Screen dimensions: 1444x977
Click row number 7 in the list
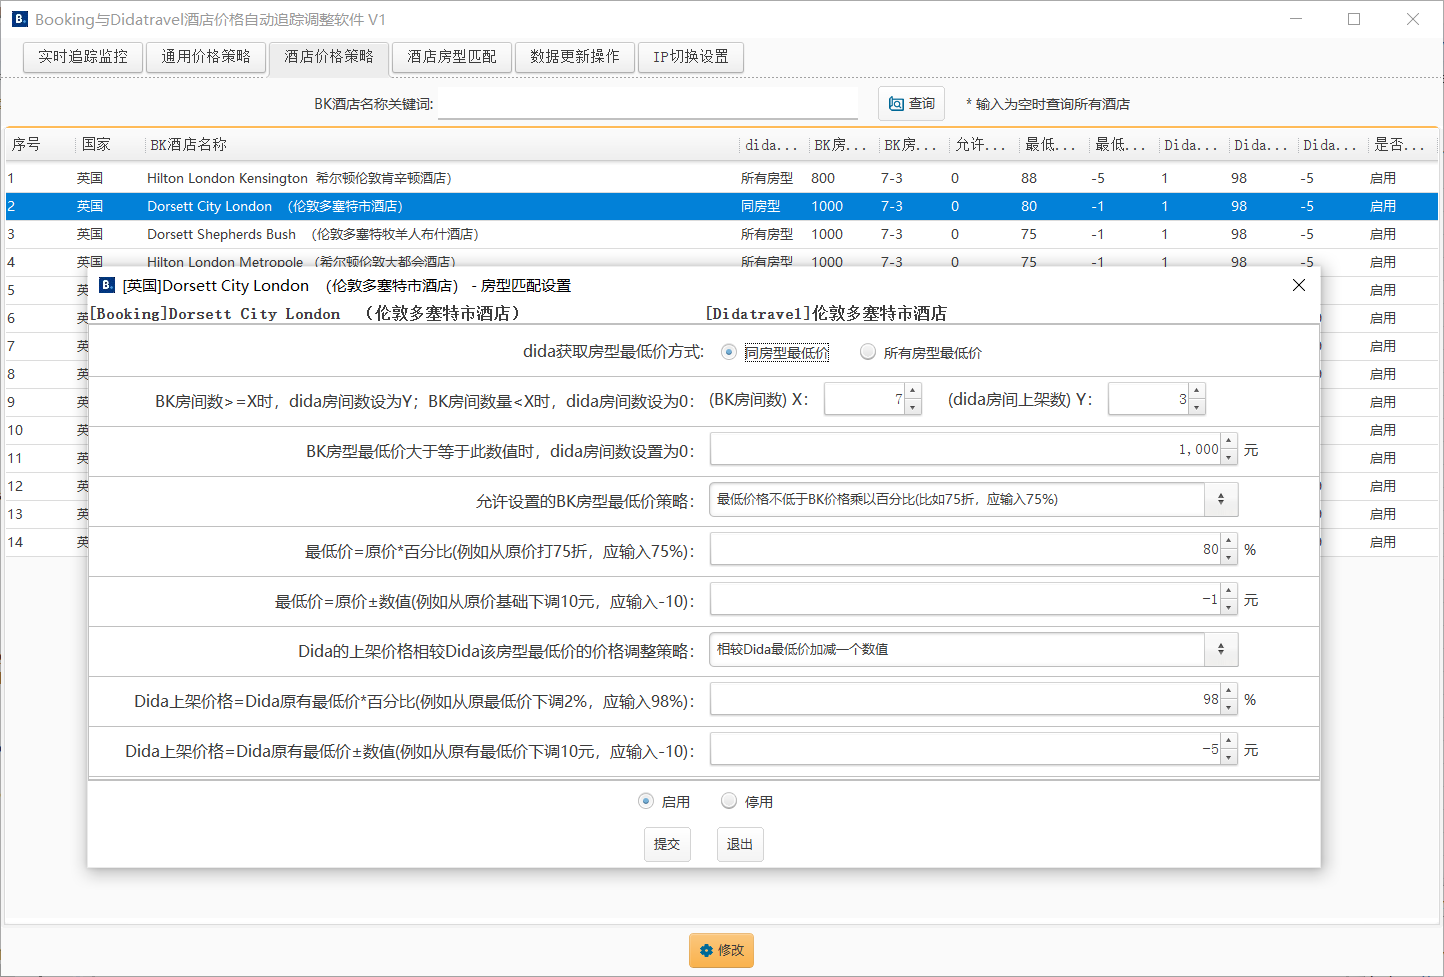pos(11,346)
